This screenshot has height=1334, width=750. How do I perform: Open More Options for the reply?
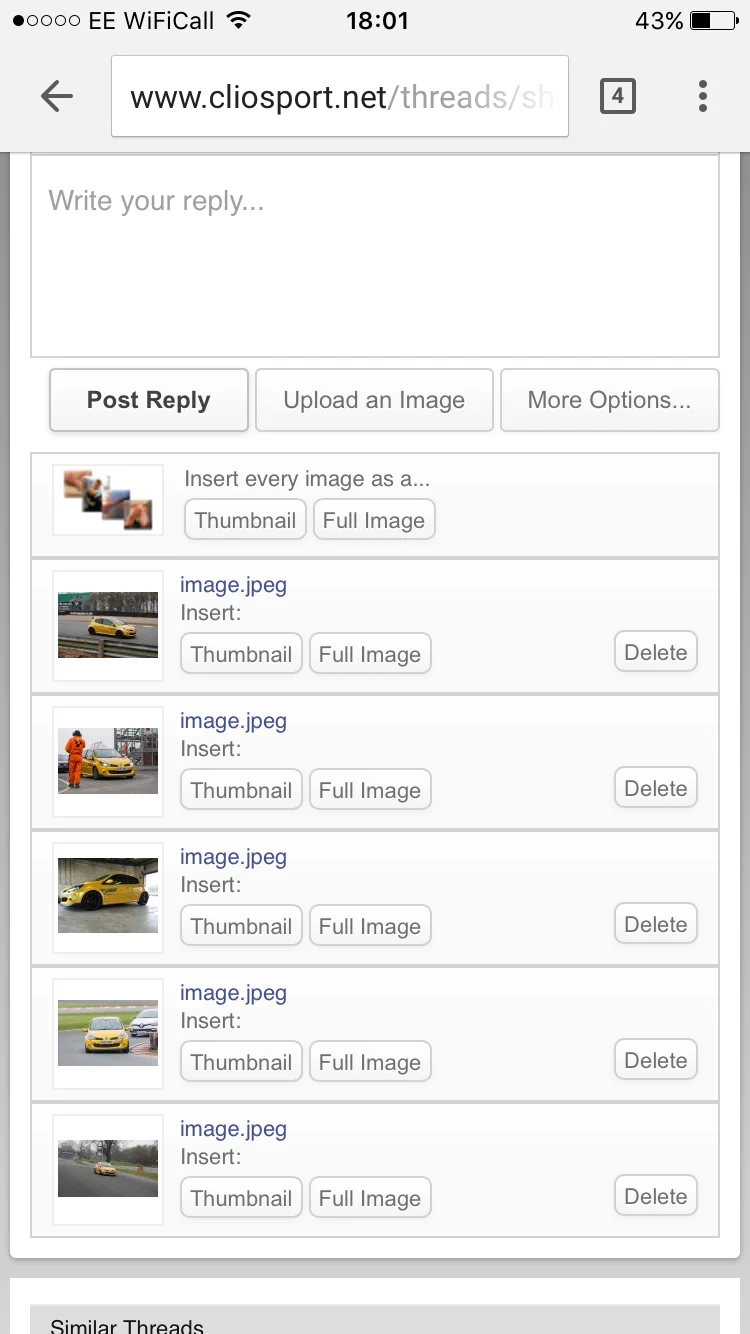click(x=609, y=400)
